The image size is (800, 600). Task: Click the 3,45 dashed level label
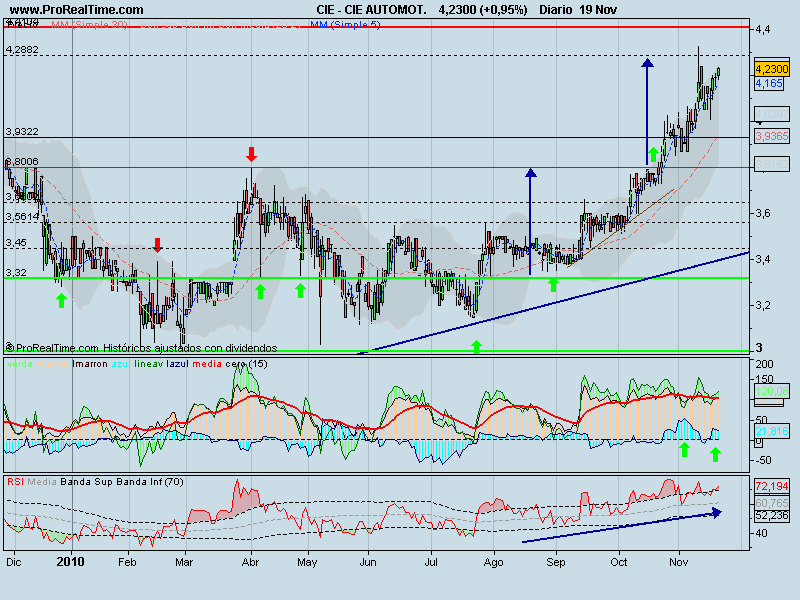coord(16,243)
